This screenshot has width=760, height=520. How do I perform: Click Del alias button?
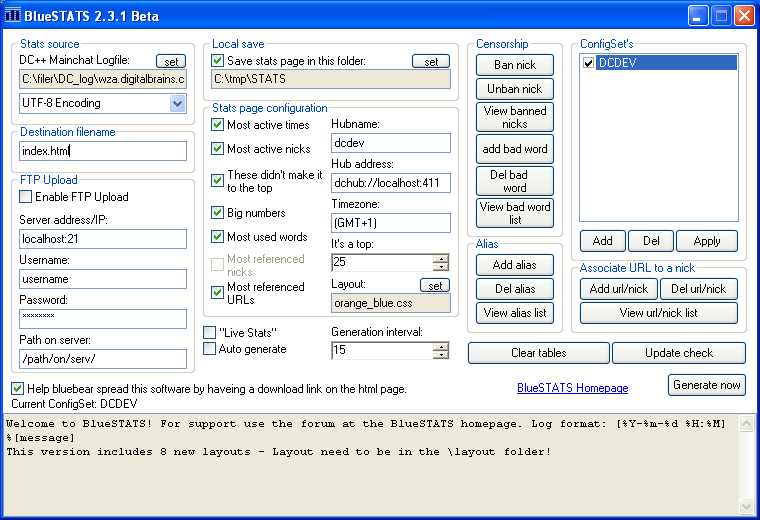pyautogui.click(x=515, y=289)
